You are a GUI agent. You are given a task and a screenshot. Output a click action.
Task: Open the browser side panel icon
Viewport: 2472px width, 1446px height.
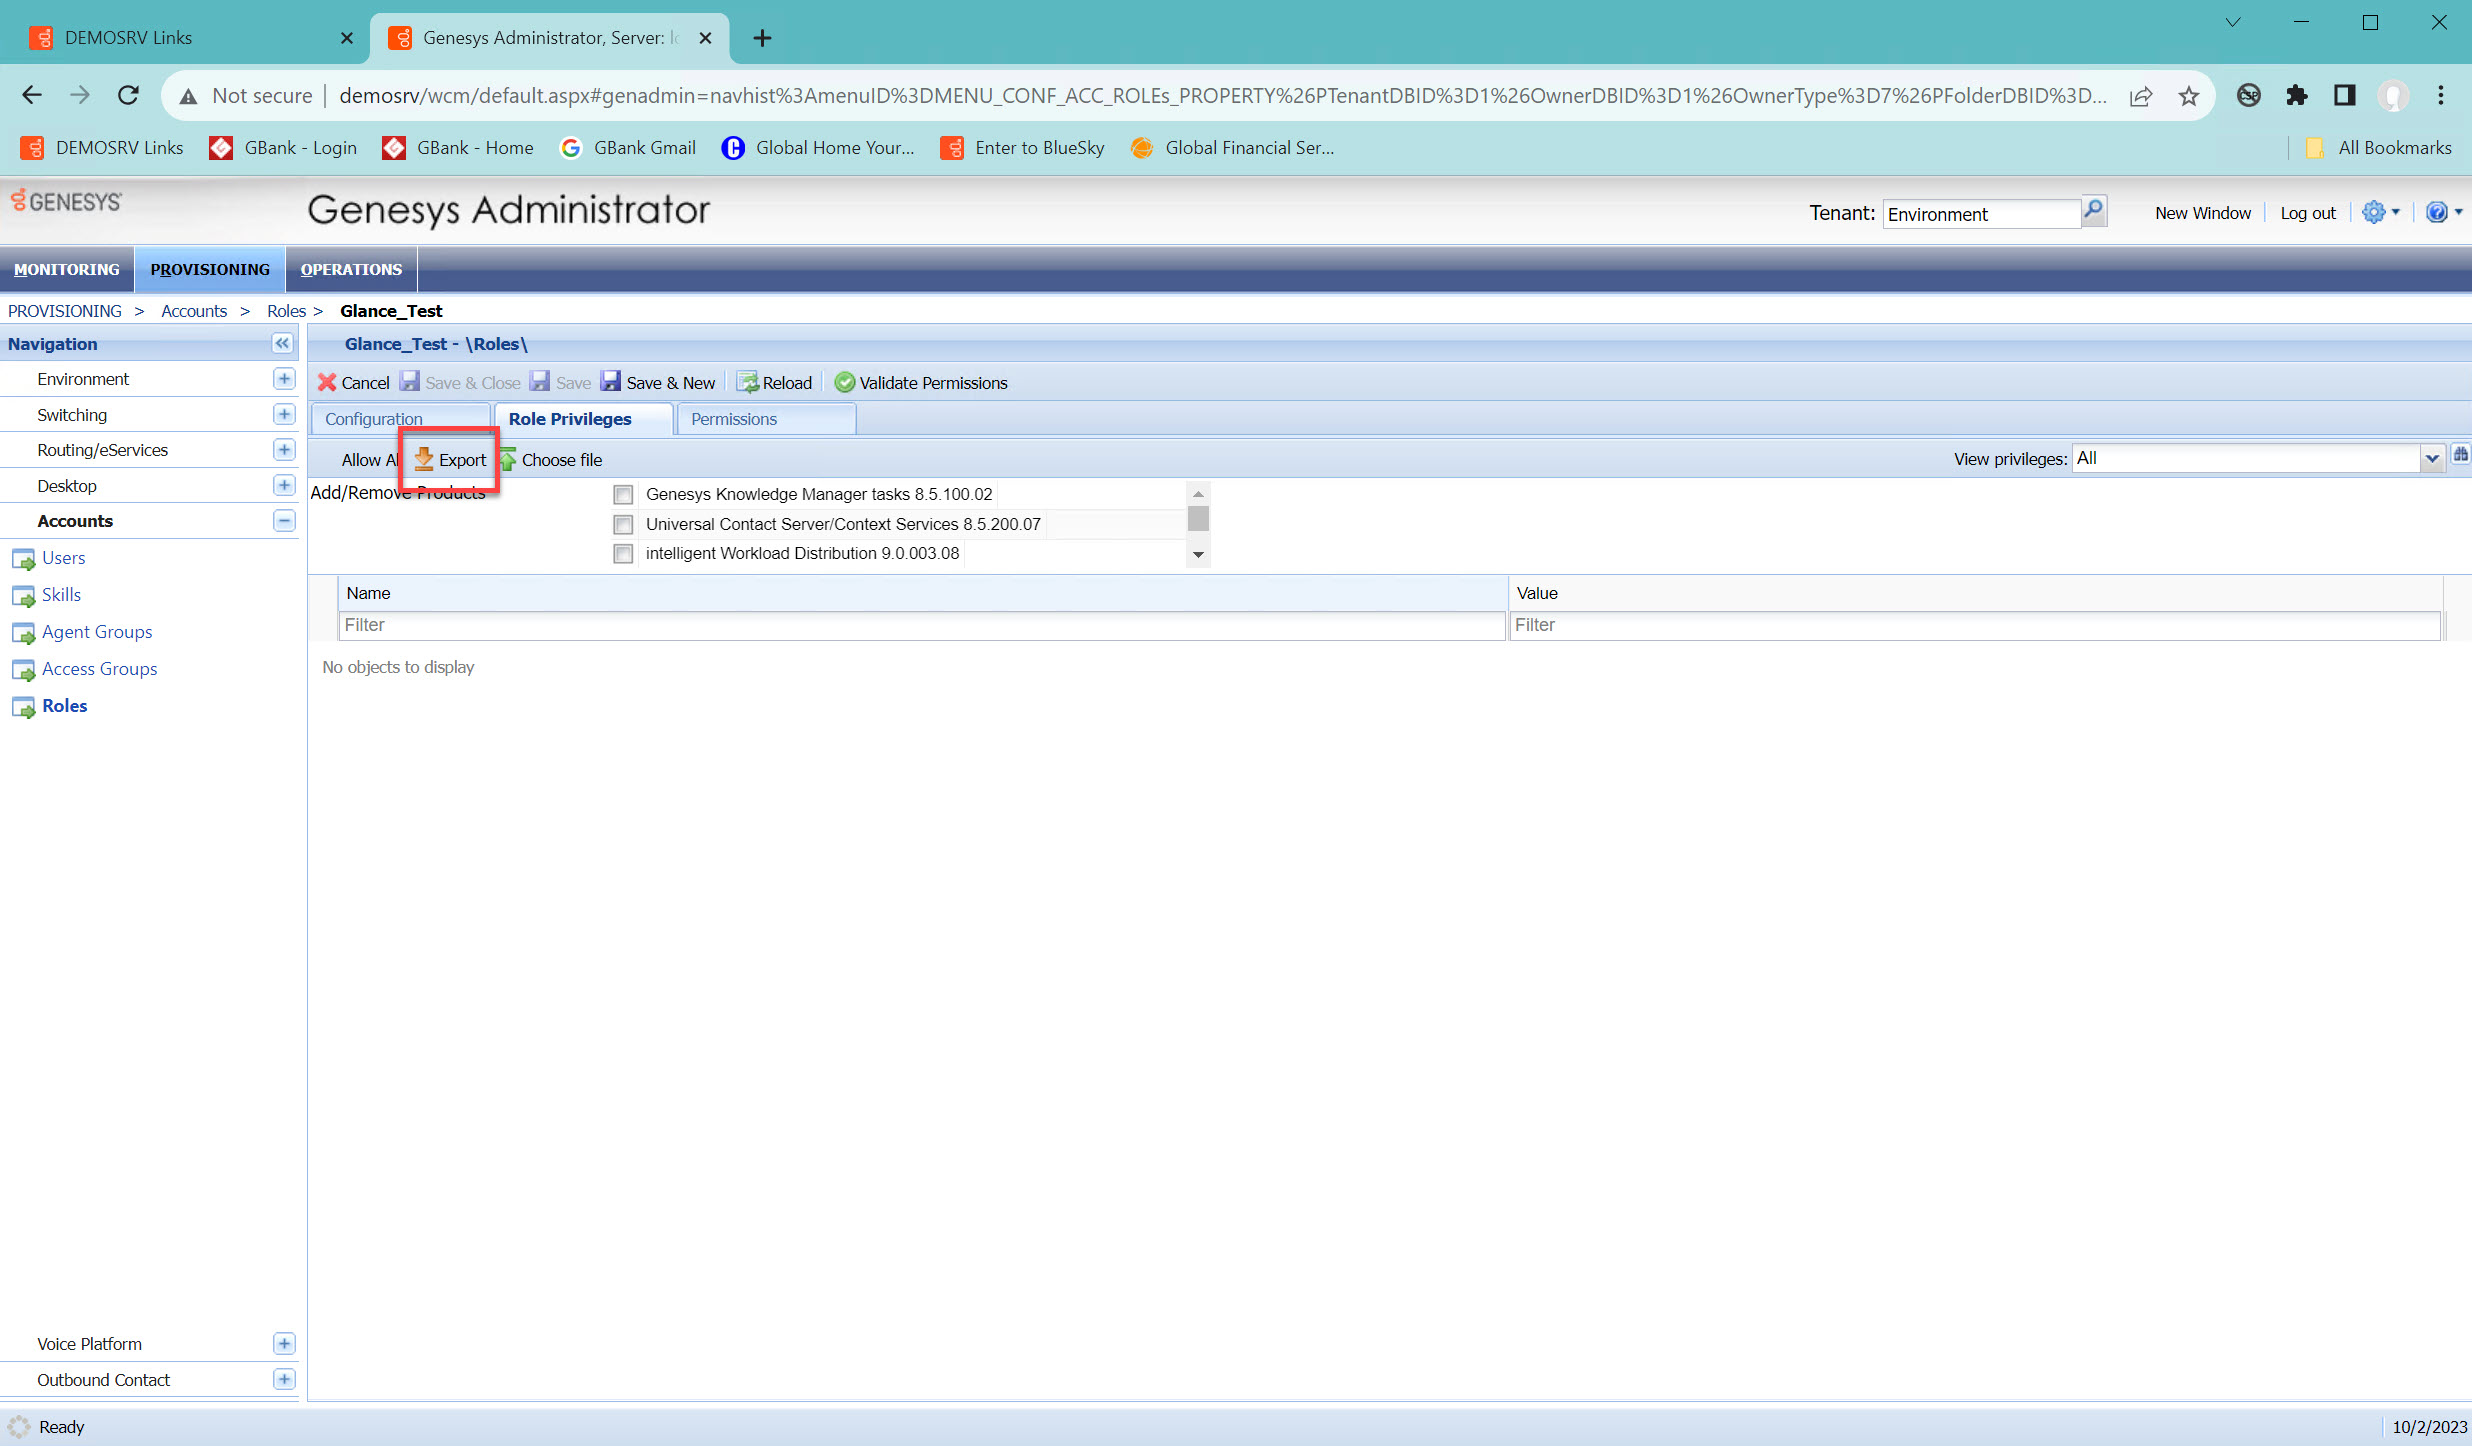(x=2345, y=95)
